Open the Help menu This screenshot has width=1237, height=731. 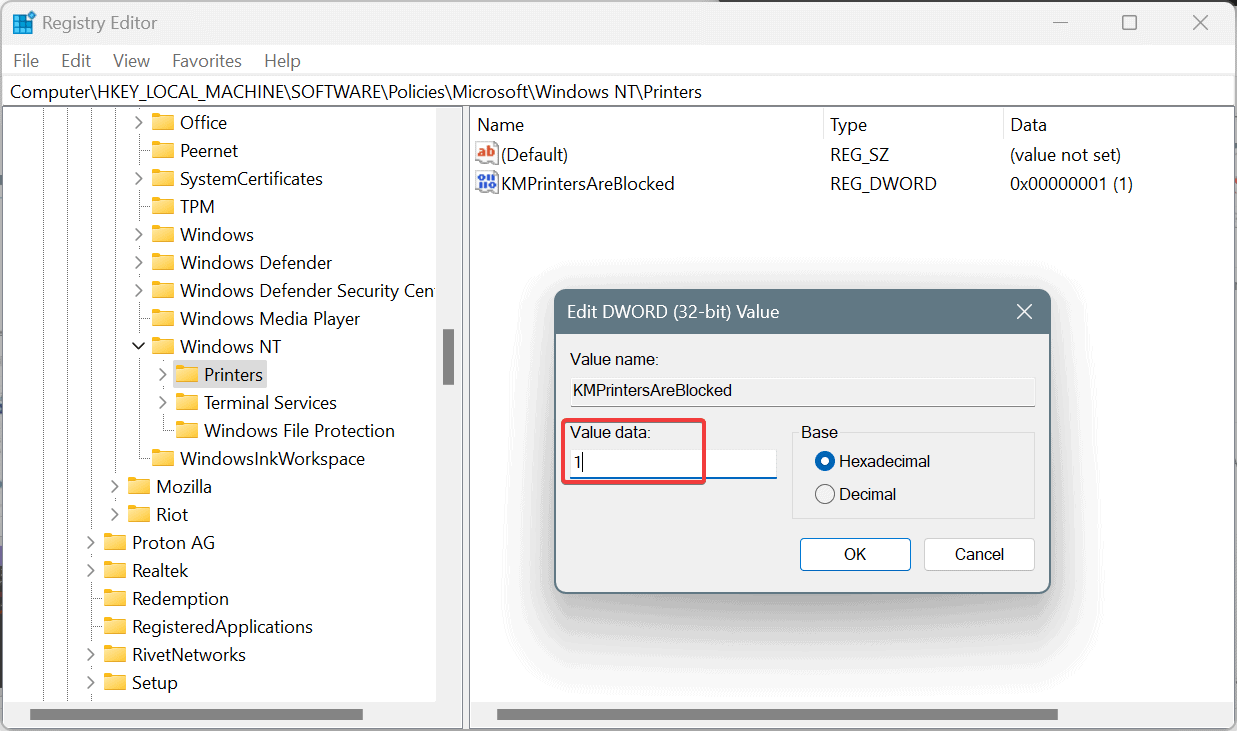pyautogui.click(x=282, y=61)
